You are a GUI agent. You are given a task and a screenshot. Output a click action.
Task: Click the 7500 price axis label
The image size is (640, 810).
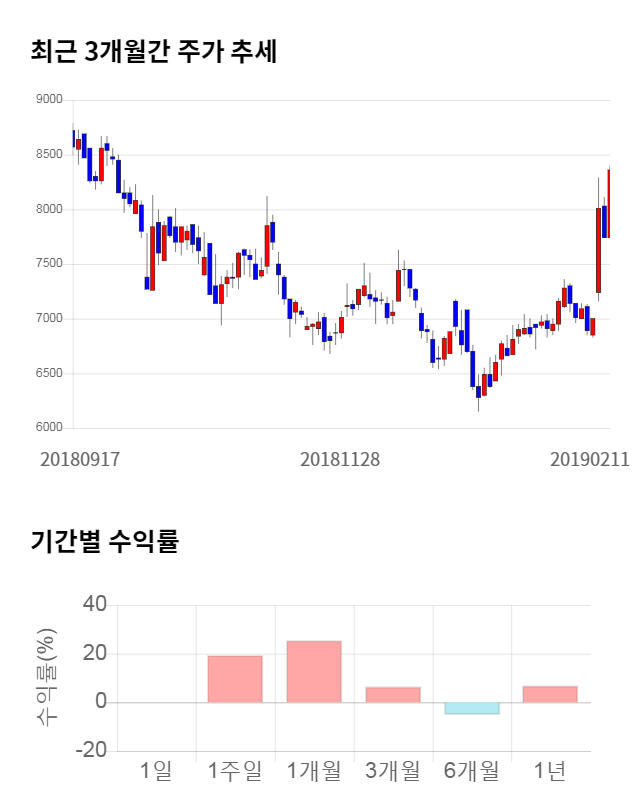point(48,264)
